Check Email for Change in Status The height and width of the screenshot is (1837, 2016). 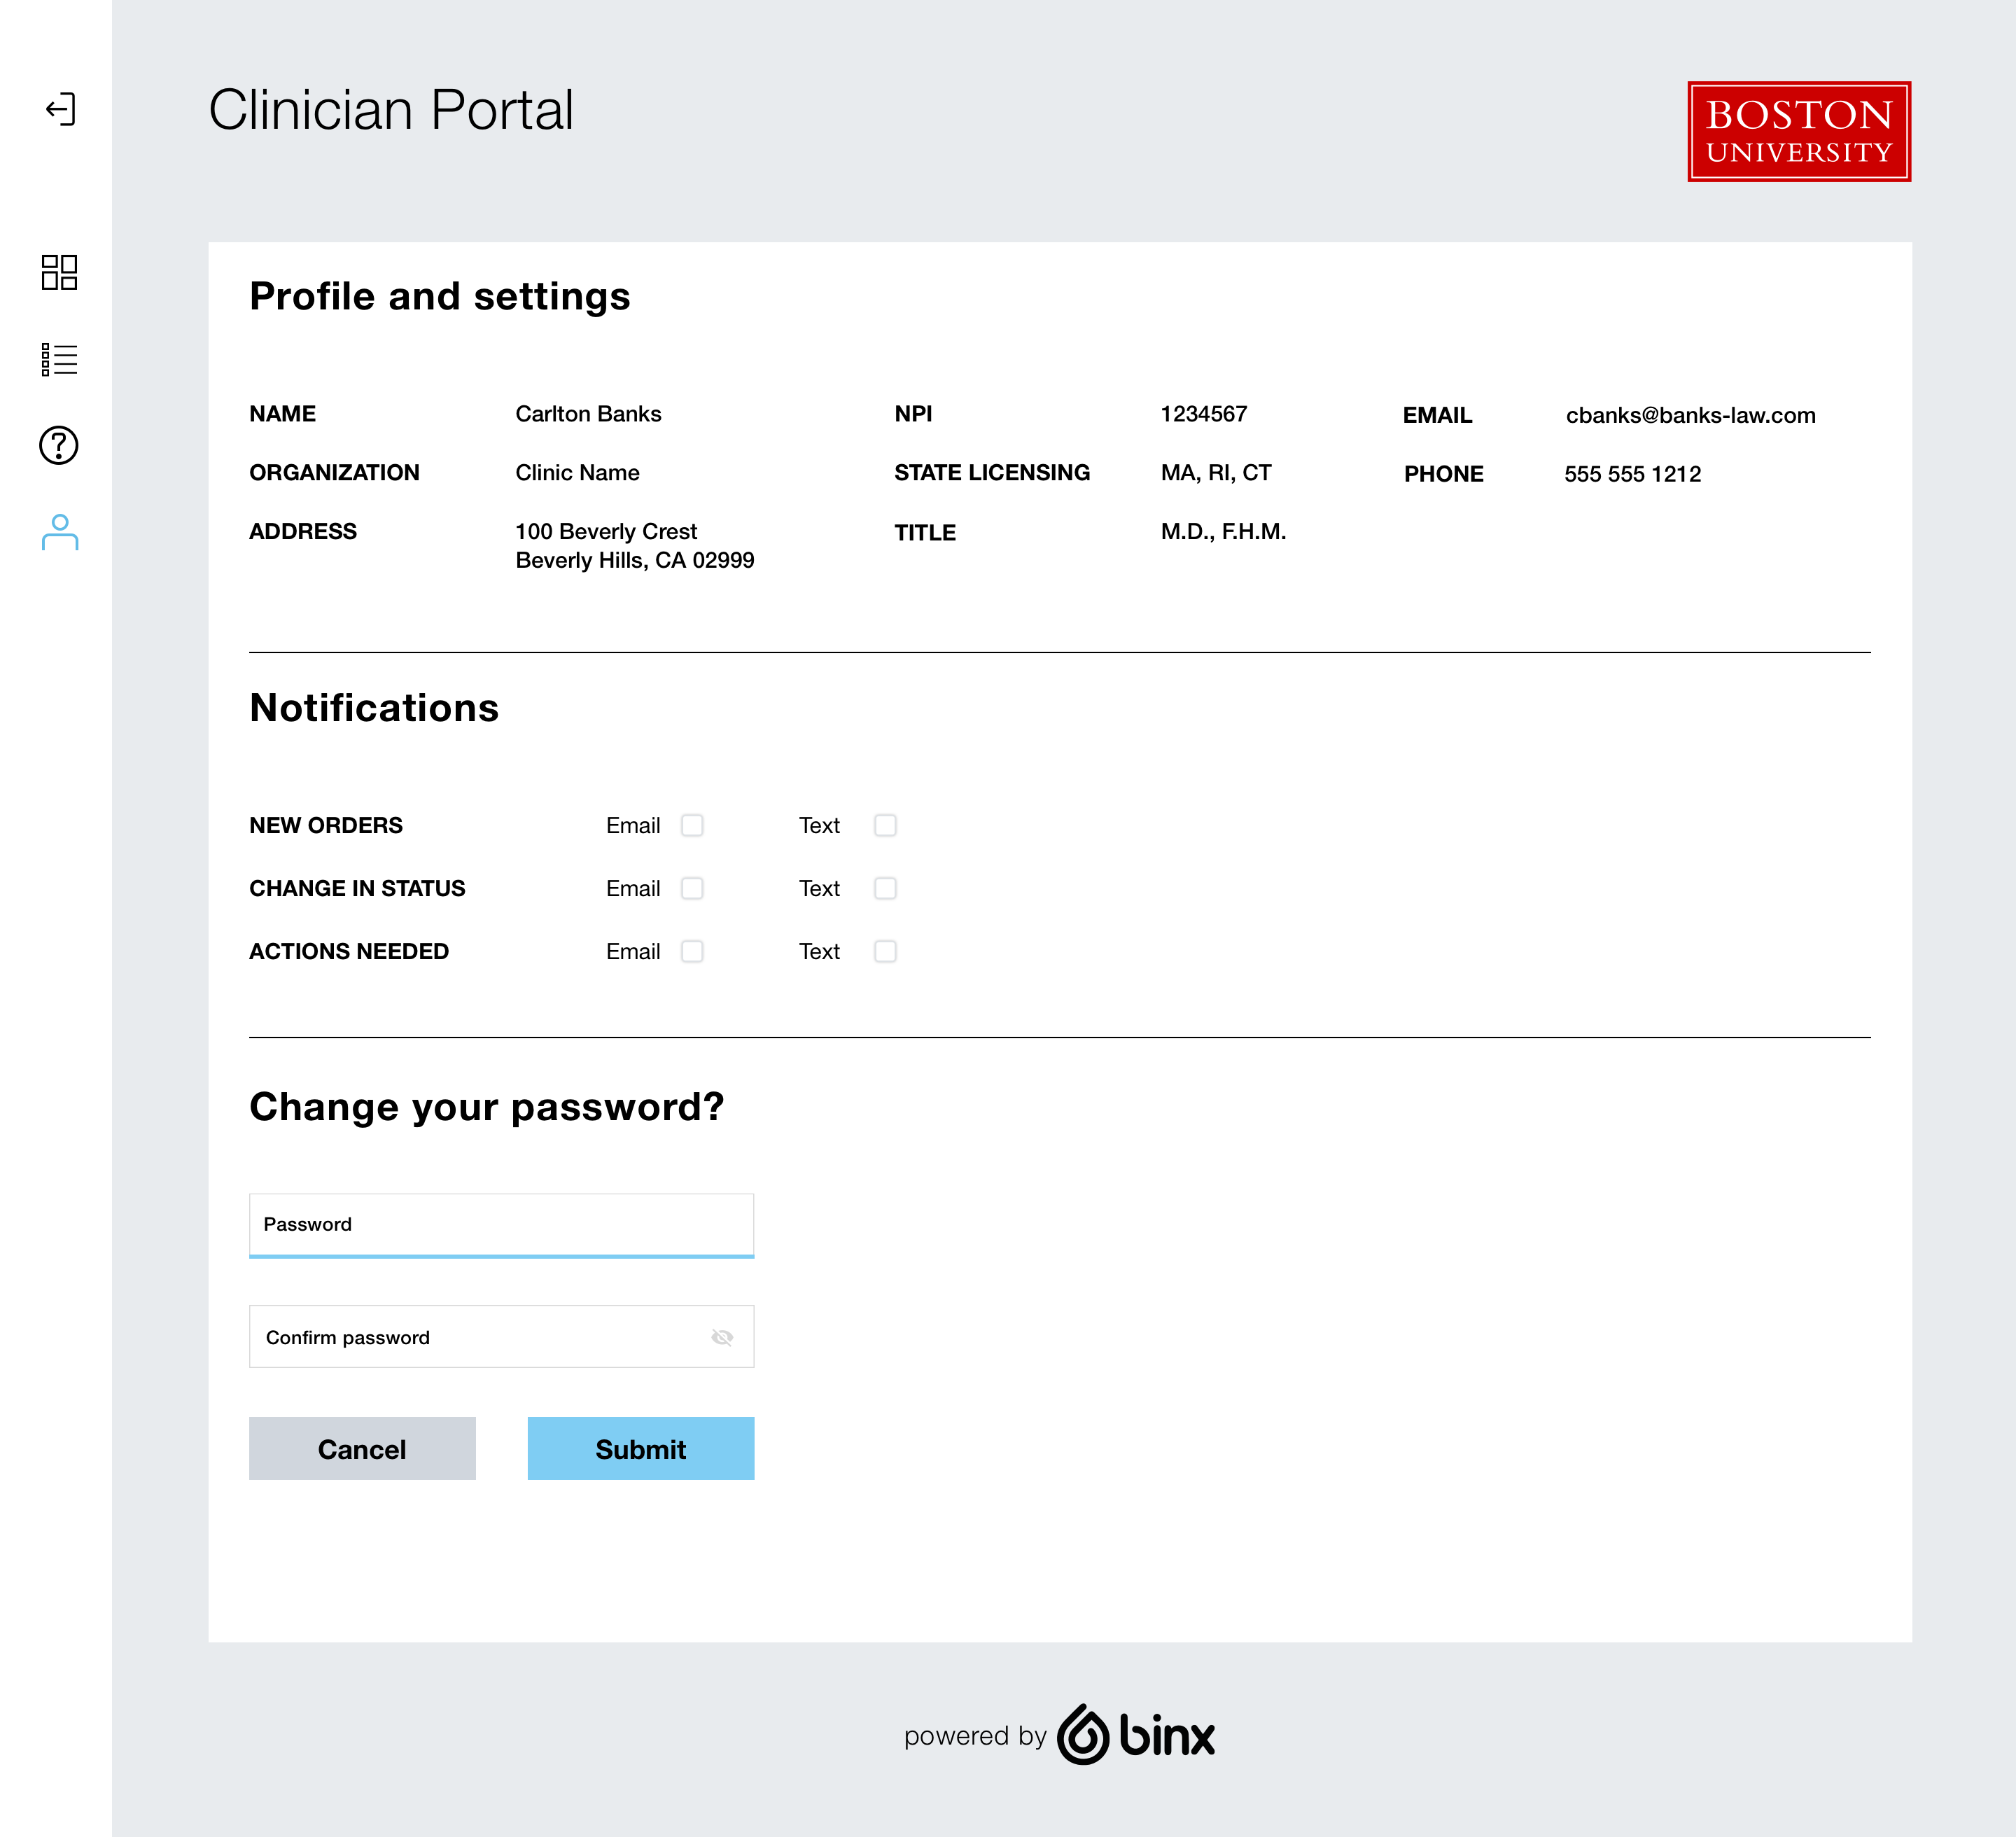tap(692, 888)
